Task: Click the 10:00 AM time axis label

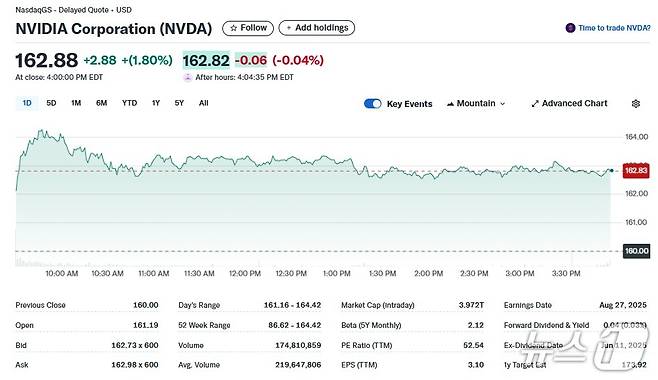Action: point(62,273)
